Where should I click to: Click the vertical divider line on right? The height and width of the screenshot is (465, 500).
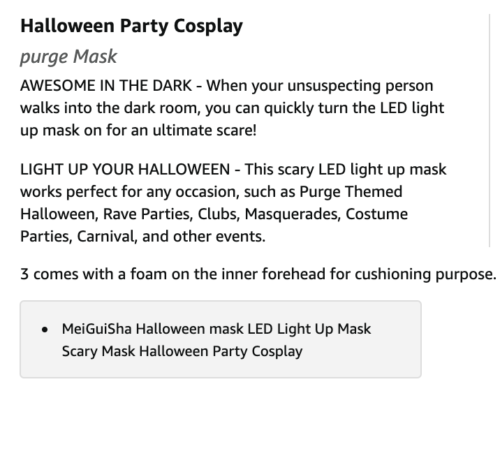(x=489, y=130)
